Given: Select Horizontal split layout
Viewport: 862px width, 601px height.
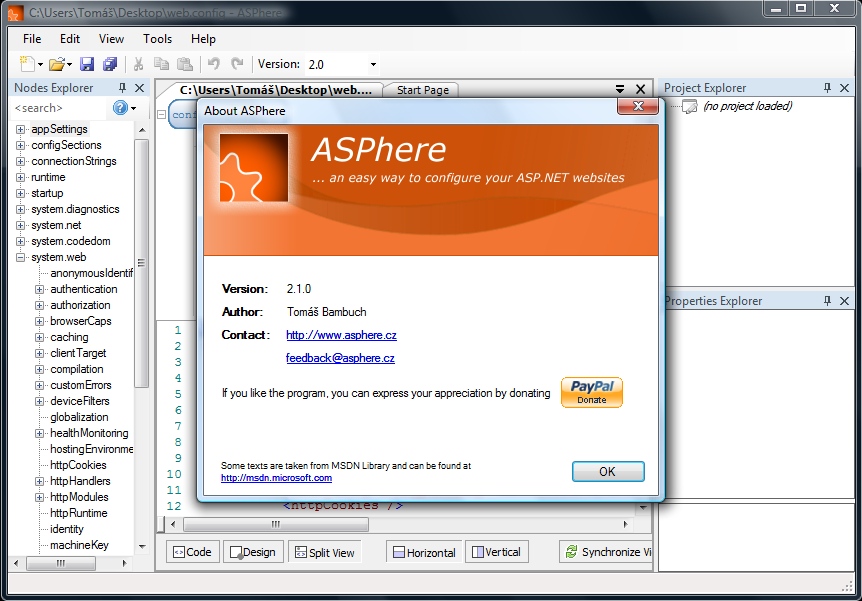Looking at the screenshot, I should pyautogui.click(x=424, y=552).
